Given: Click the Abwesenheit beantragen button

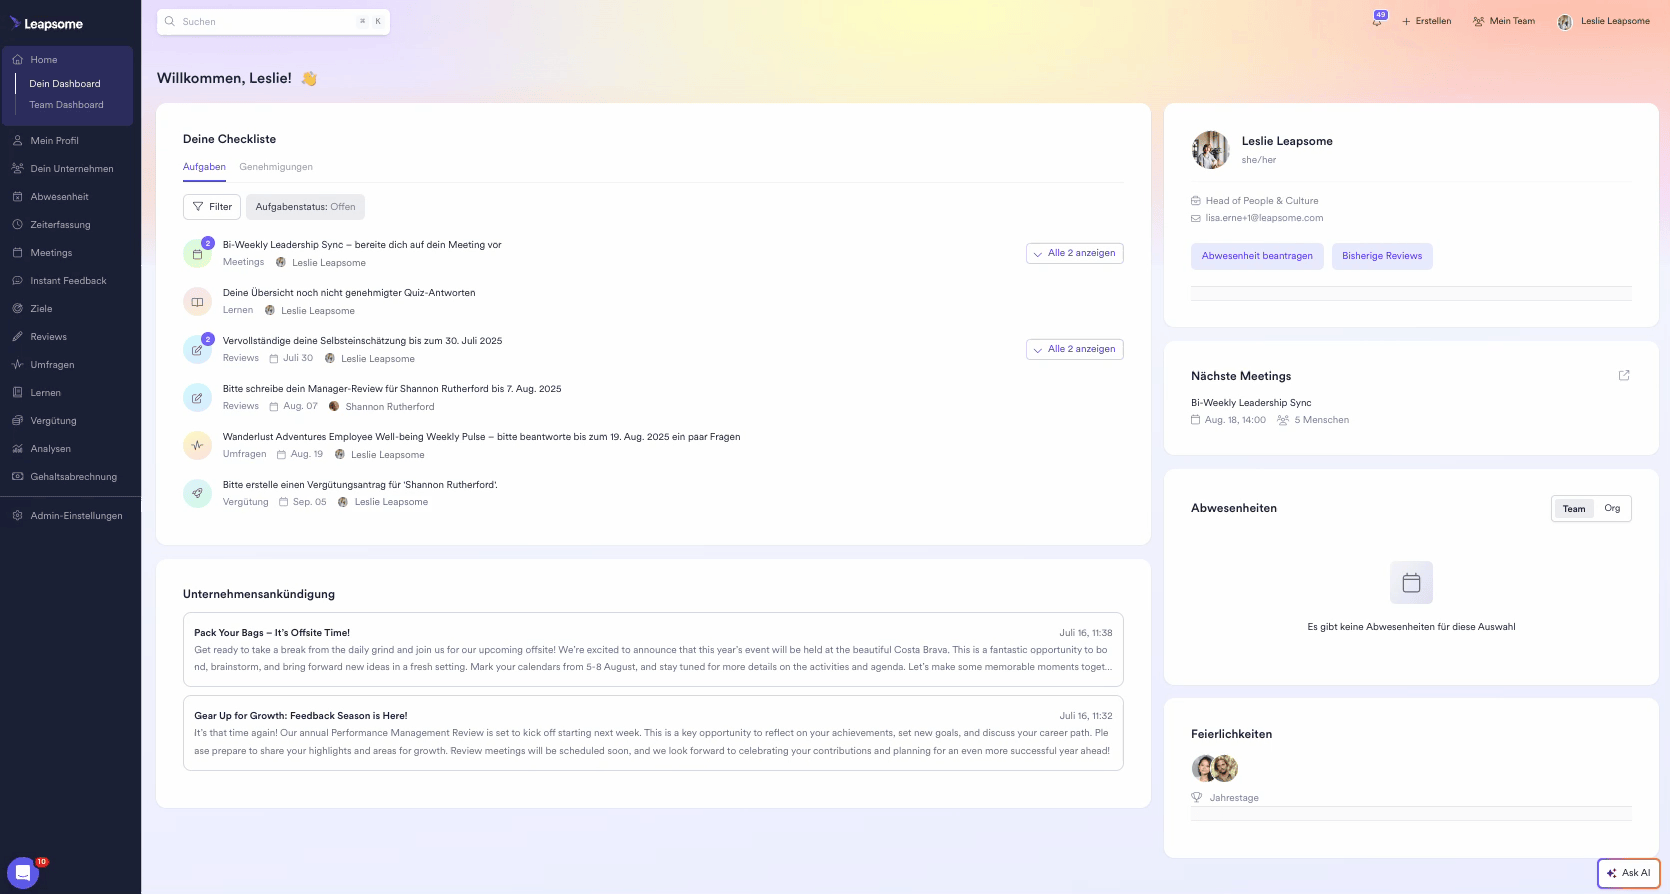Looking at the screenshot, I should click(x=1257, y=256).
